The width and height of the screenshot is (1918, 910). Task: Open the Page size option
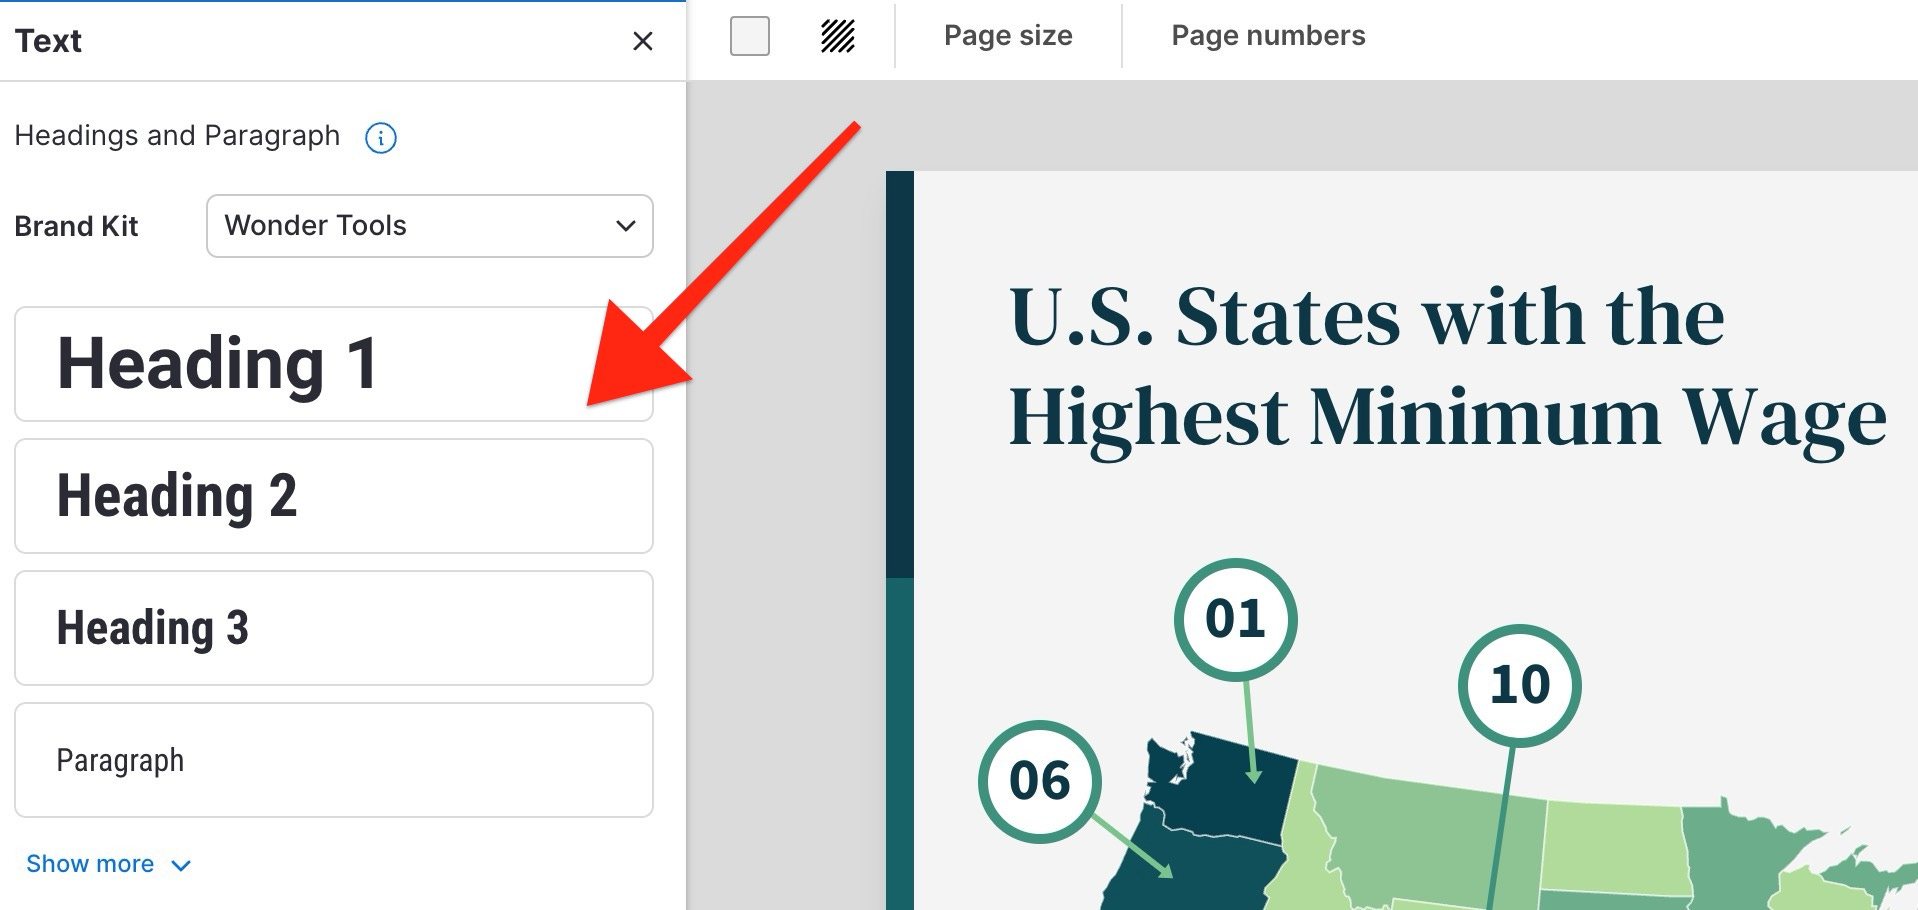click(x=1008, y=36)
